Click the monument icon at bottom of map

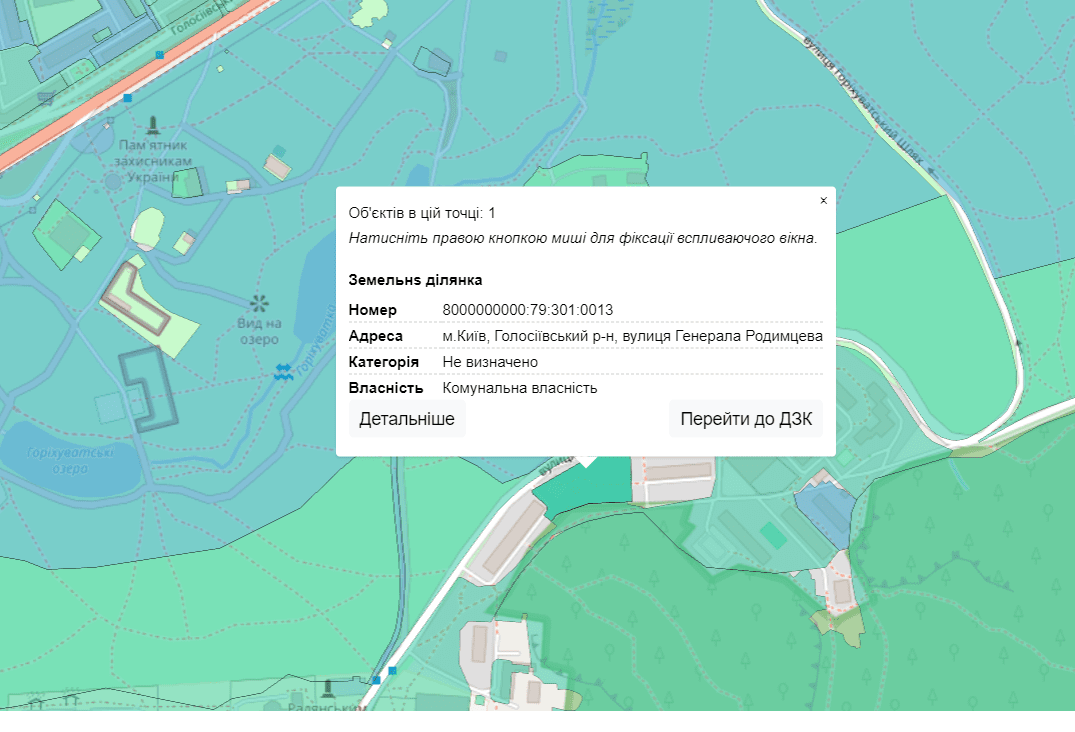[x=328, y=688]
